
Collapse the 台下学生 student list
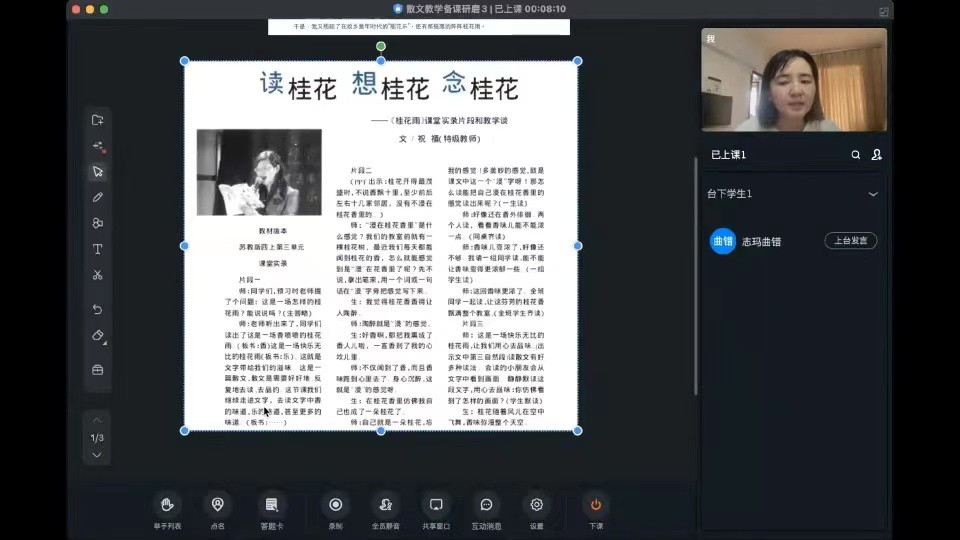[x=873, y=194]
